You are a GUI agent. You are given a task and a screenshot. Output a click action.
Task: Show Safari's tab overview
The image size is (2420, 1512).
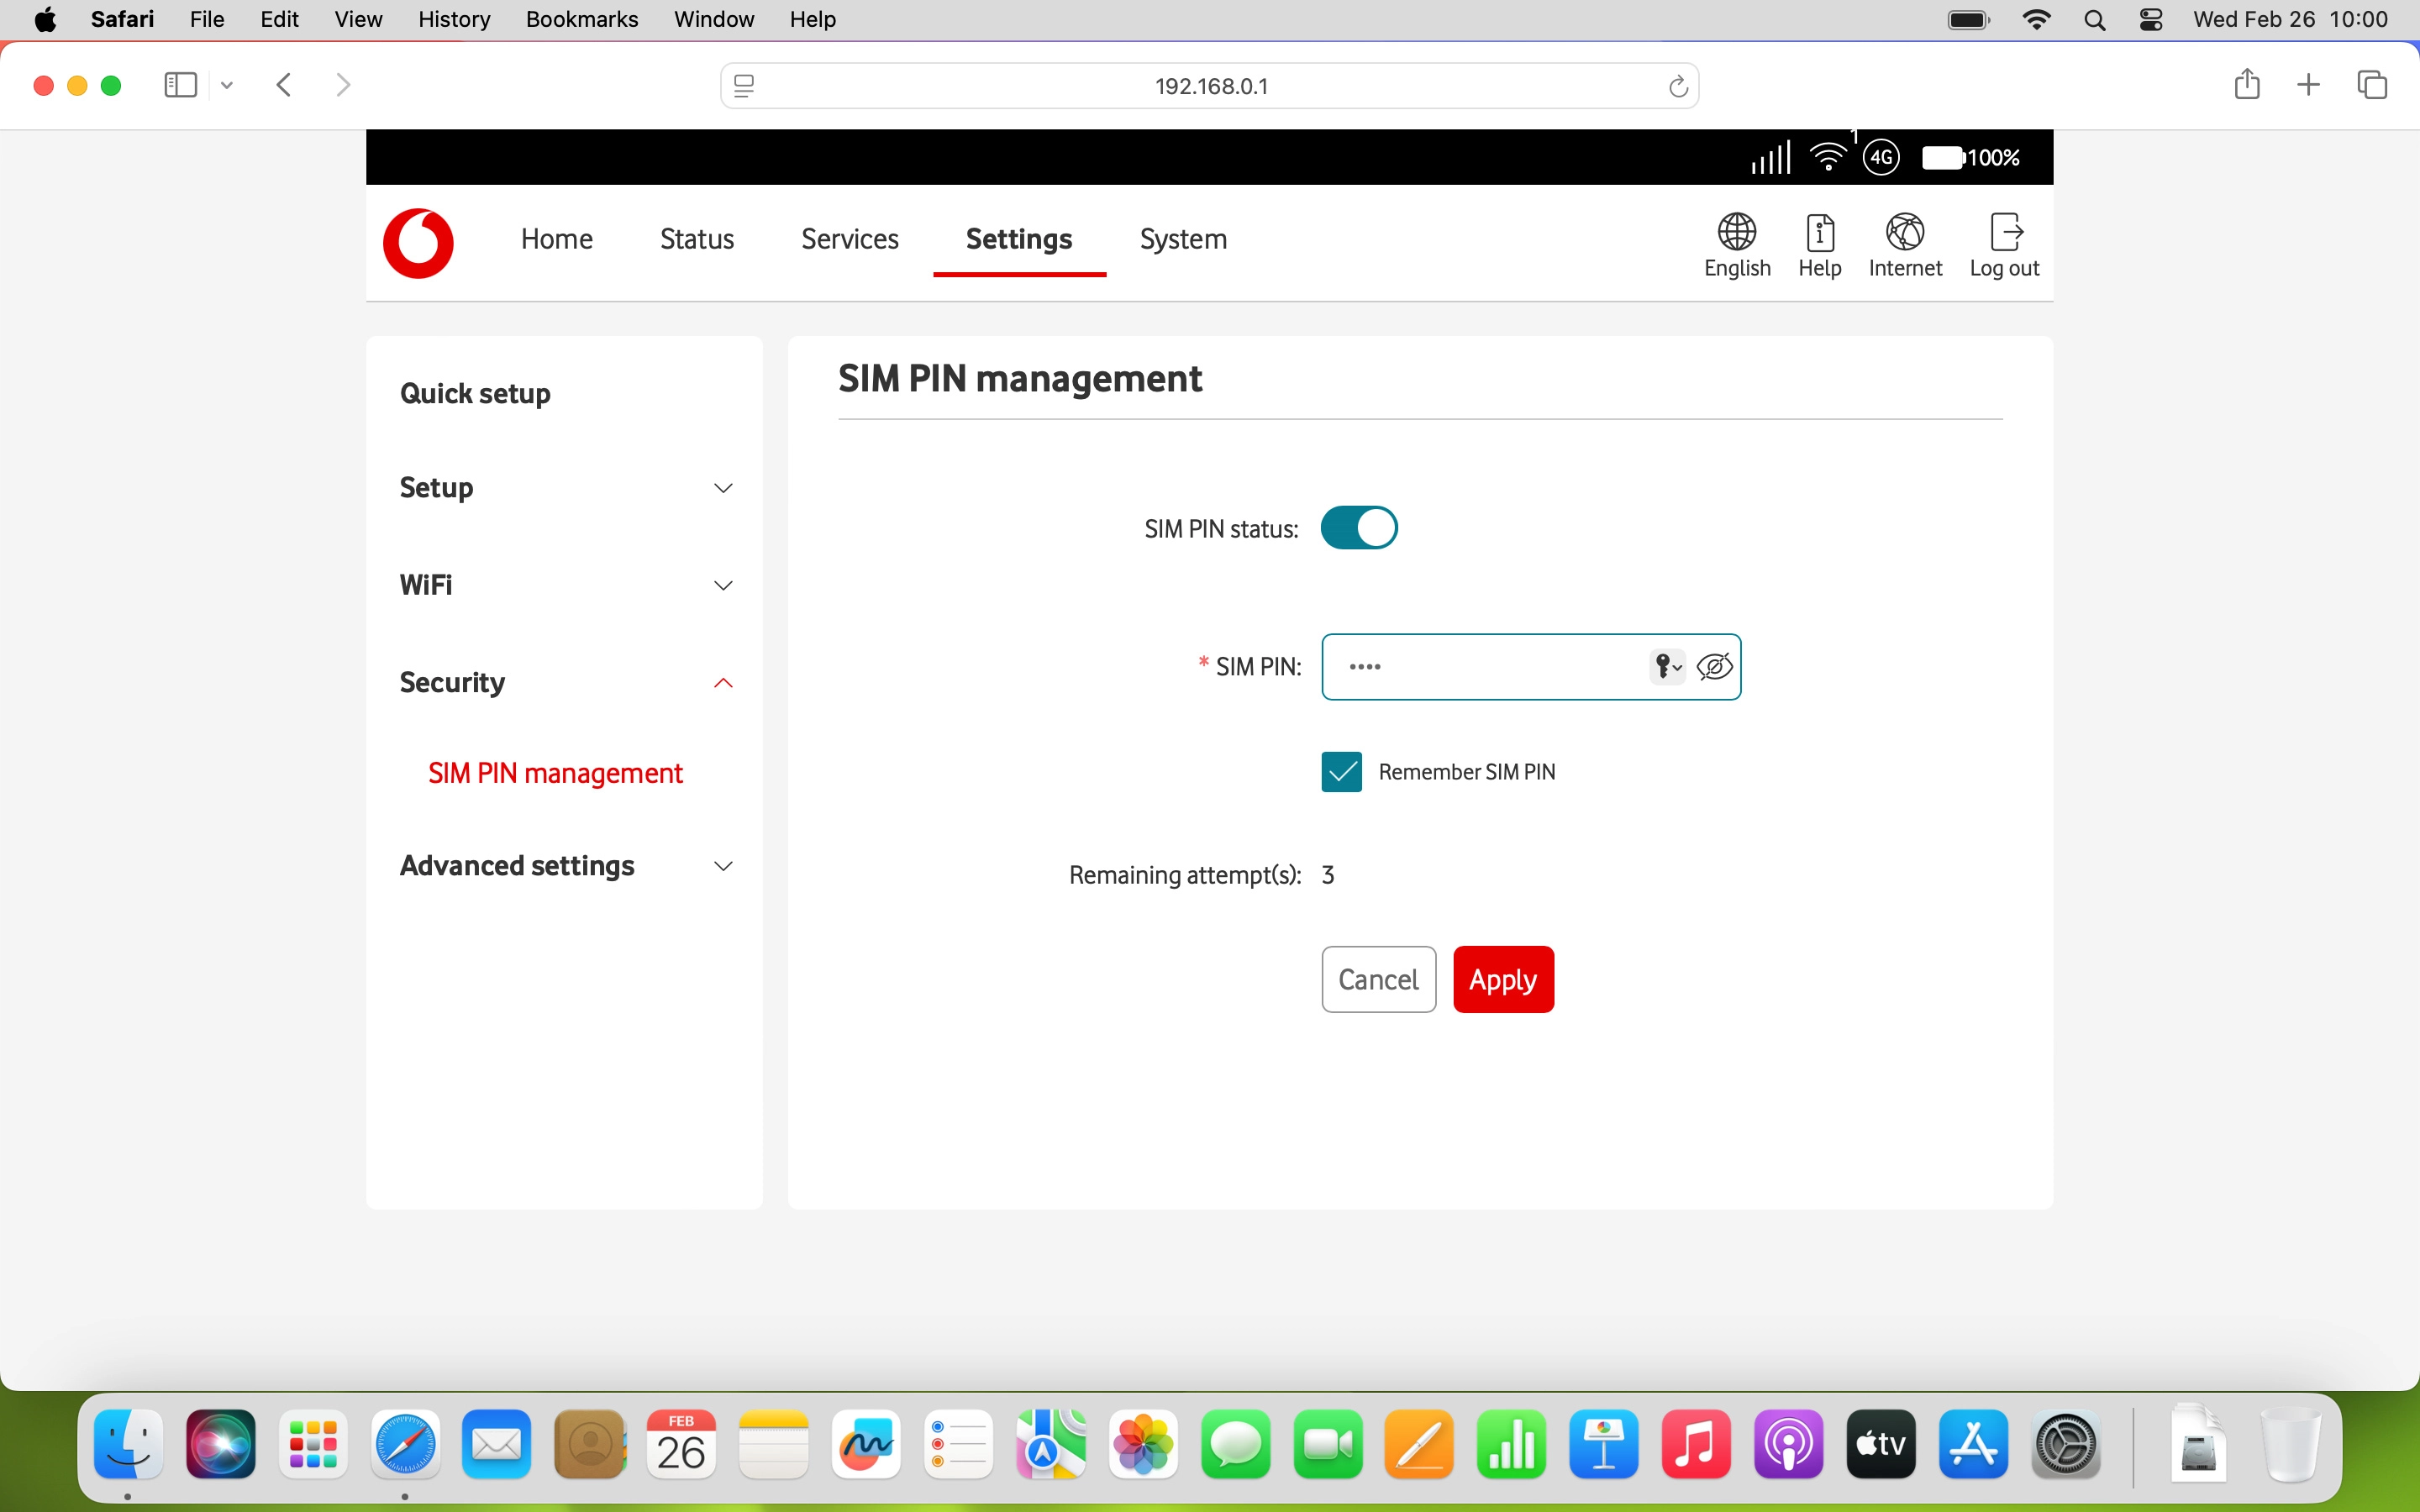(x=2372, y=85)
